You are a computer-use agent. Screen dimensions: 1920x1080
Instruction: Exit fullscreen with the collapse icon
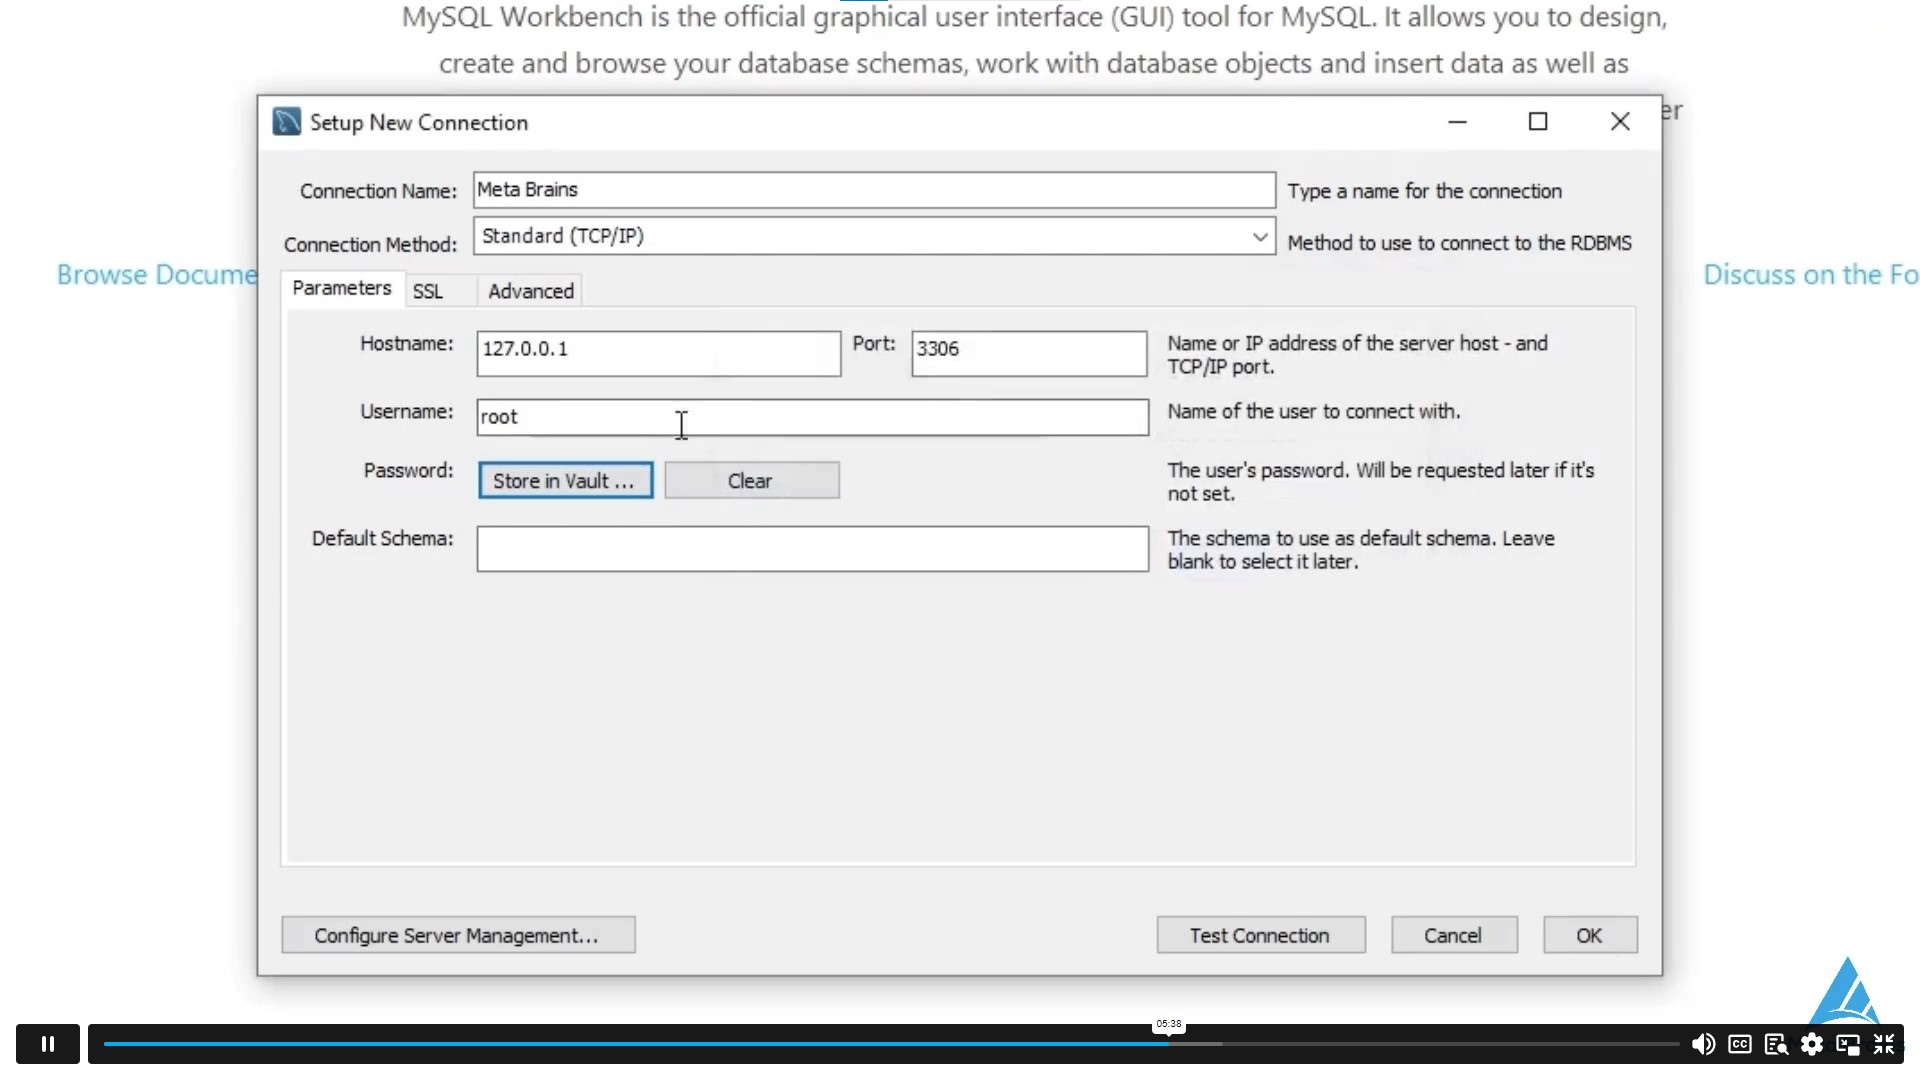[1884, 1044]
